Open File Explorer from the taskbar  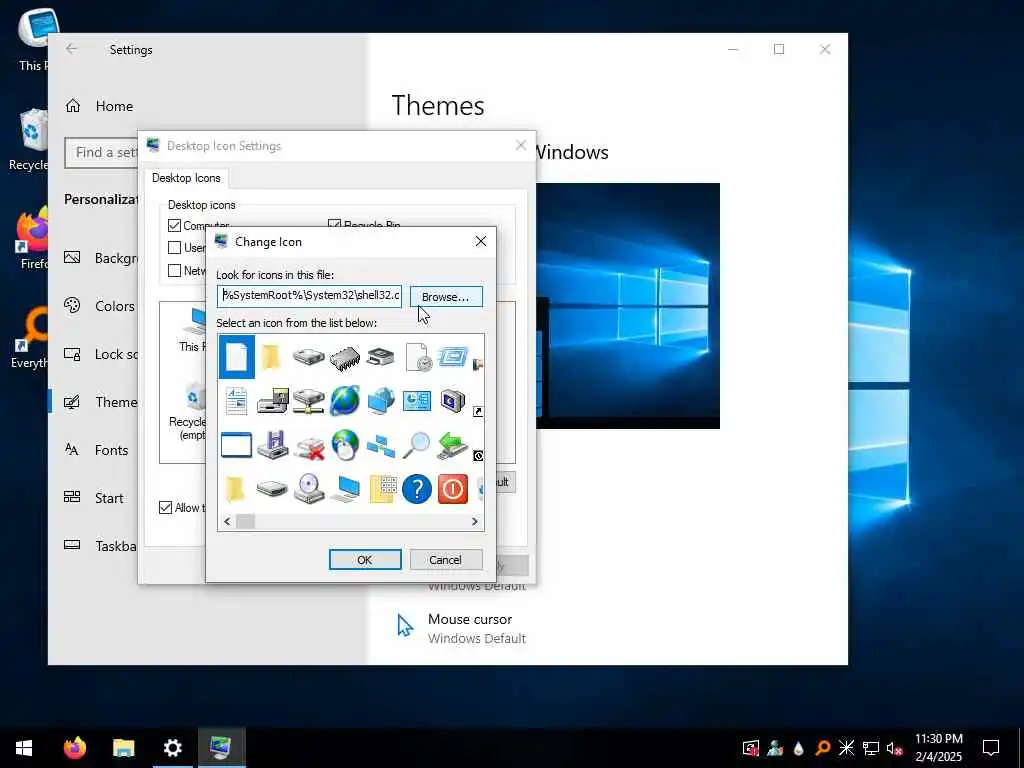coord(123,748)
